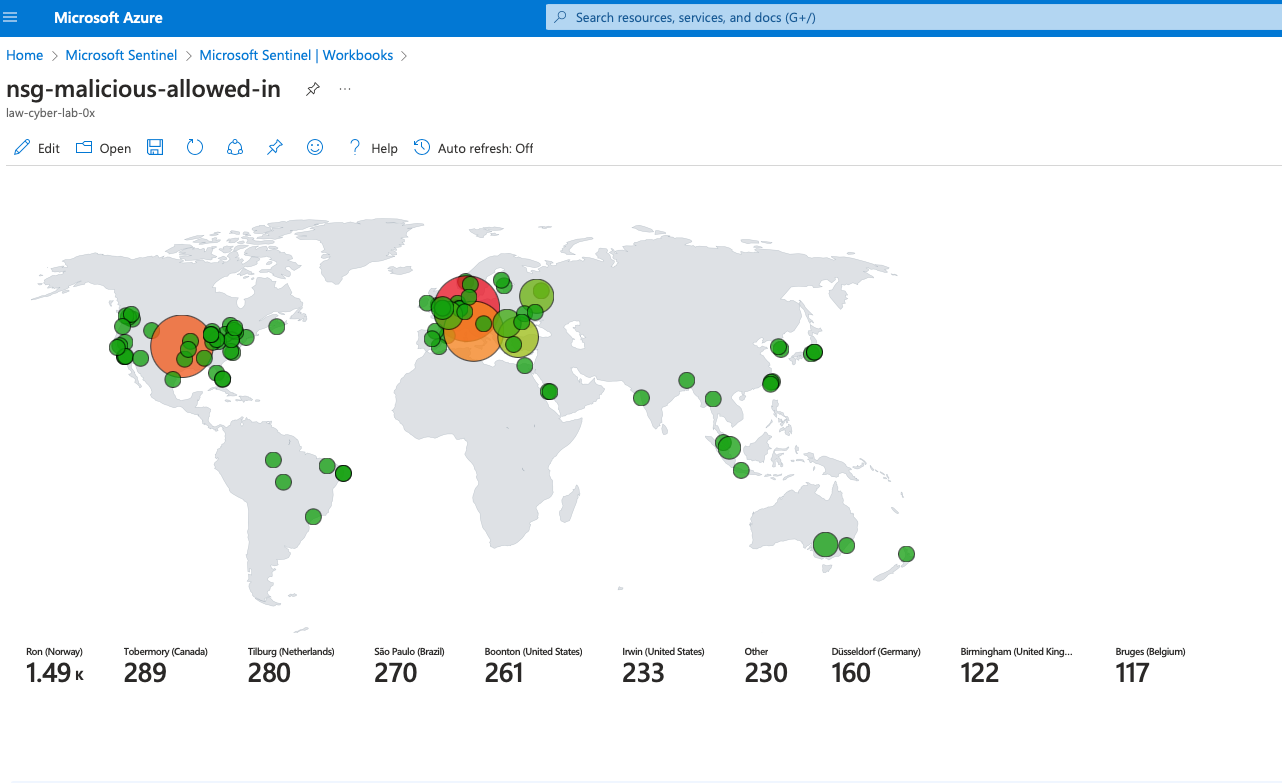Click the toolbar pin icon

275,148
